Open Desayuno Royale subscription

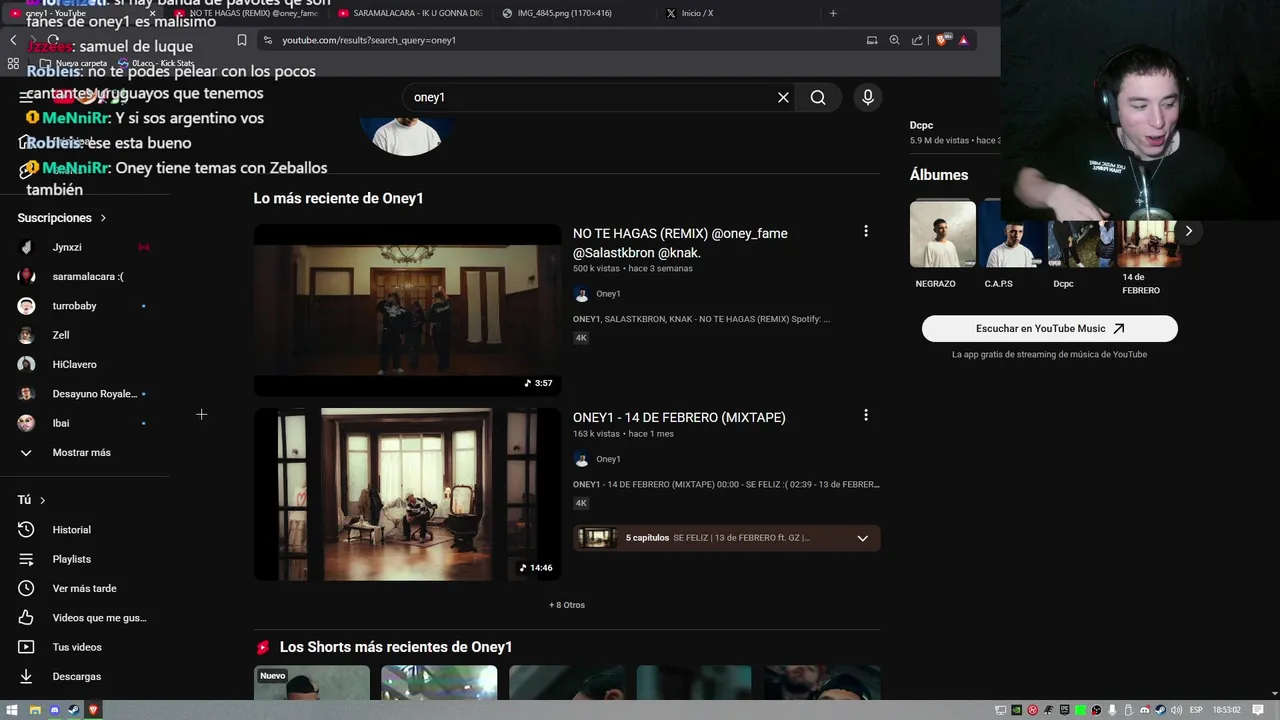[x=95, y=394]
